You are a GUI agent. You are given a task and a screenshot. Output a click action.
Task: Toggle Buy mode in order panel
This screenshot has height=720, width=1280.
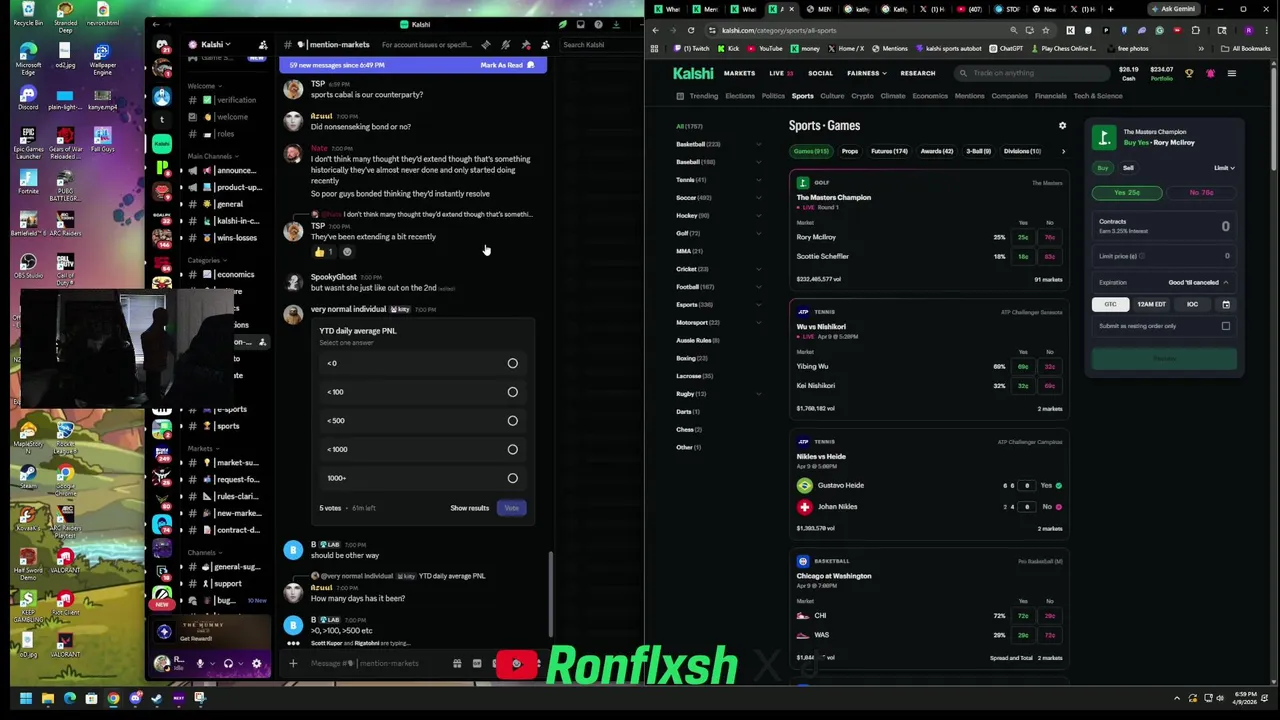pos(1103,168)
